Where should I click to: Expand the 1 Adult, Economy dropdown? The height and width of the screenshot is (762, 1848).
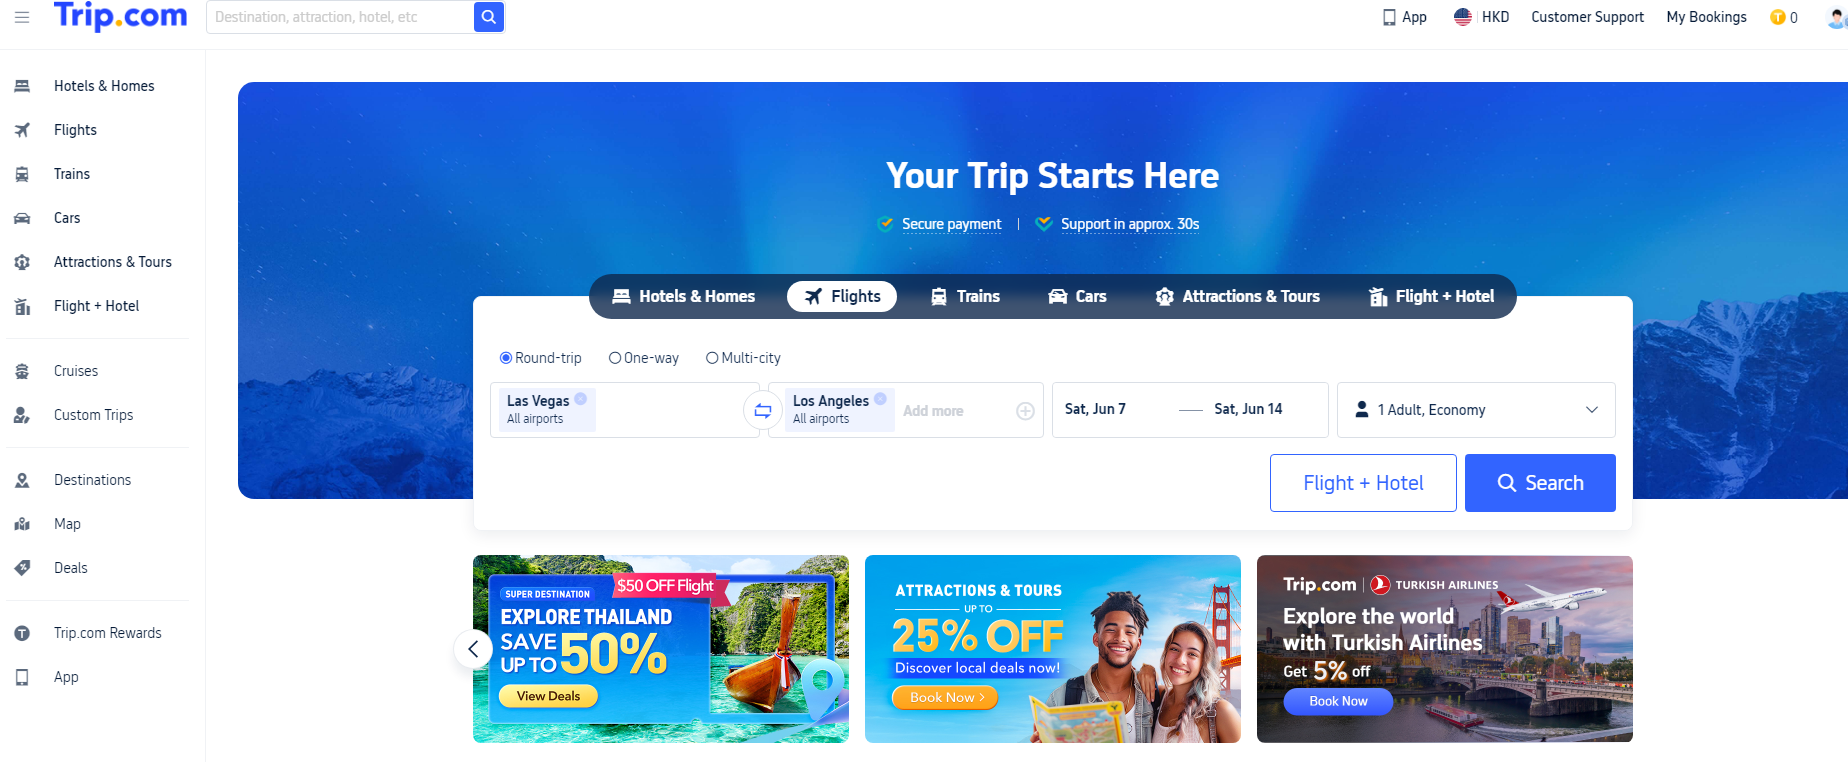1476,410
